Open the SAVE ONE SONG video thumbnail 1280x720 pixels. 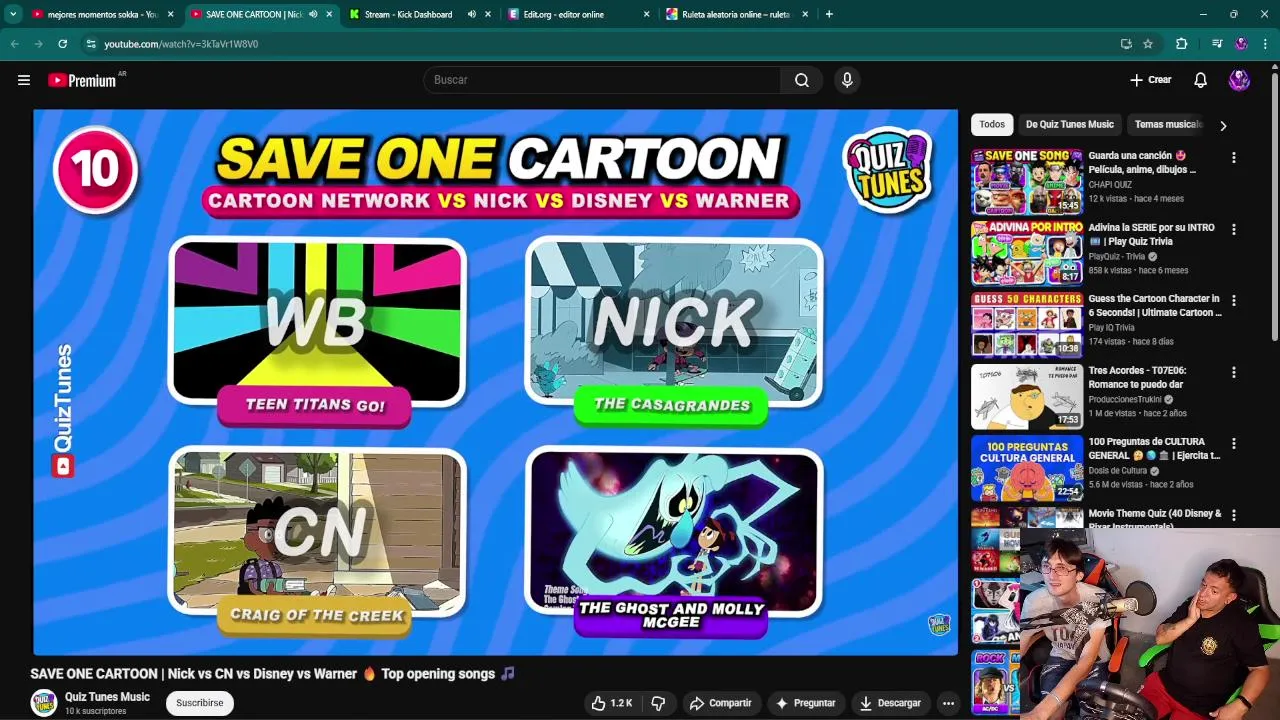(x=1027, y=182)
